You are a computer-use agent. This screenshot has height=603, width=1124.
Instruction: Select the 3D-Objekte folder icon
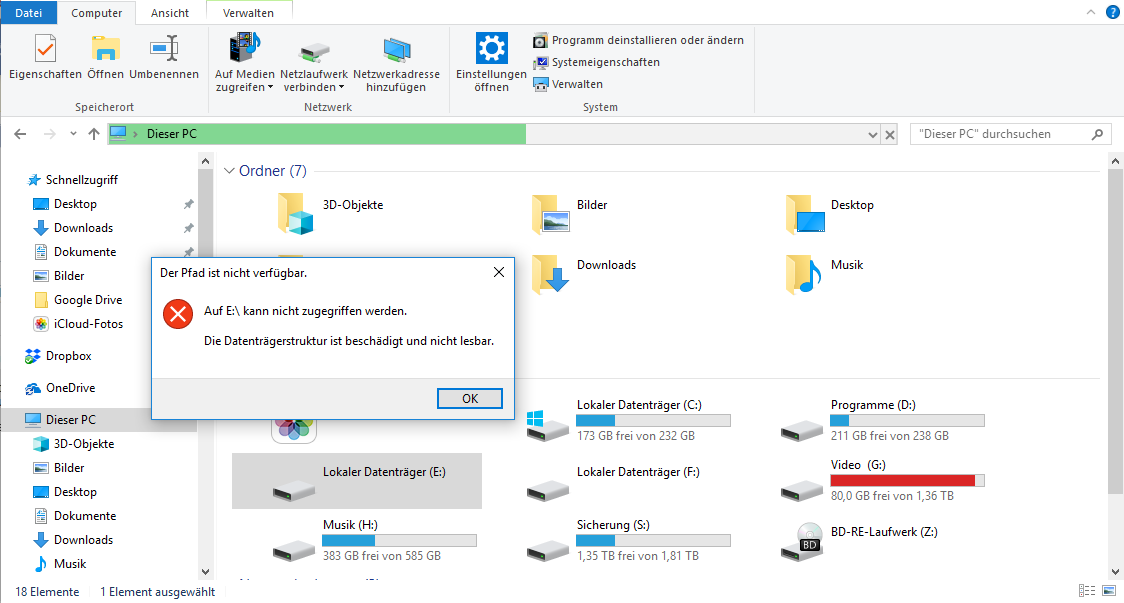(295, 214)
